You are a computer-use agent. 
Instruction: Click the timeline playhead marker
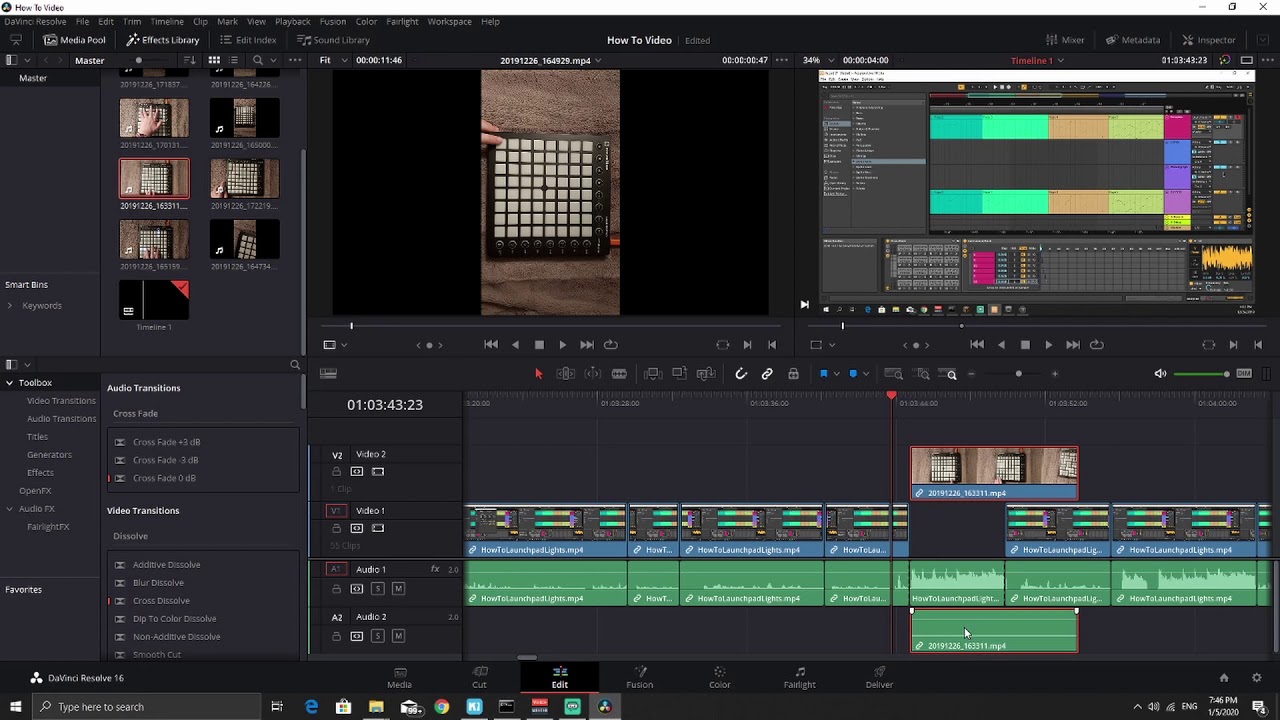[x=892, y=396]
